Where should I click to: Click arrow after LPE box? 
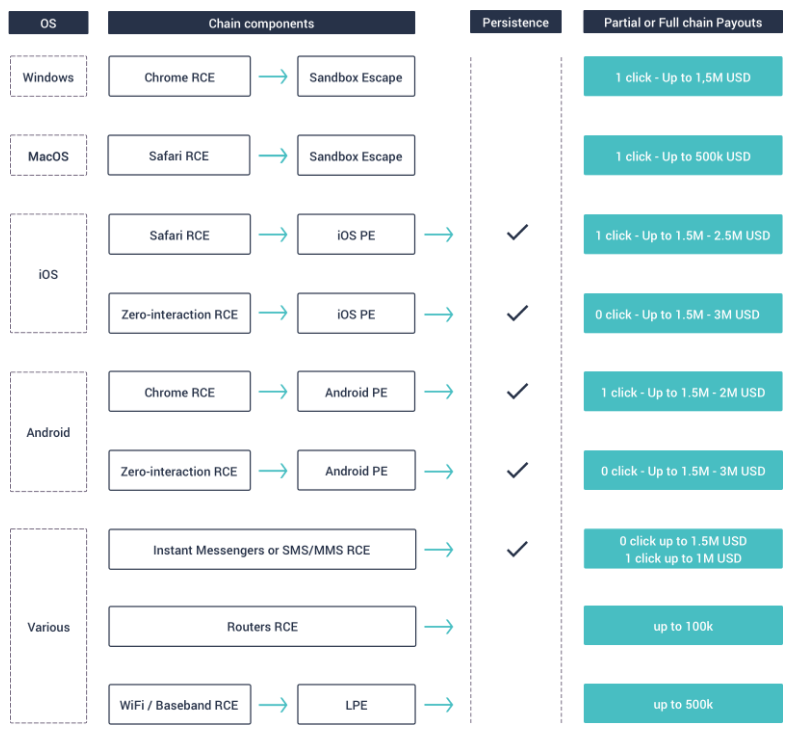[x=438, y=705]
